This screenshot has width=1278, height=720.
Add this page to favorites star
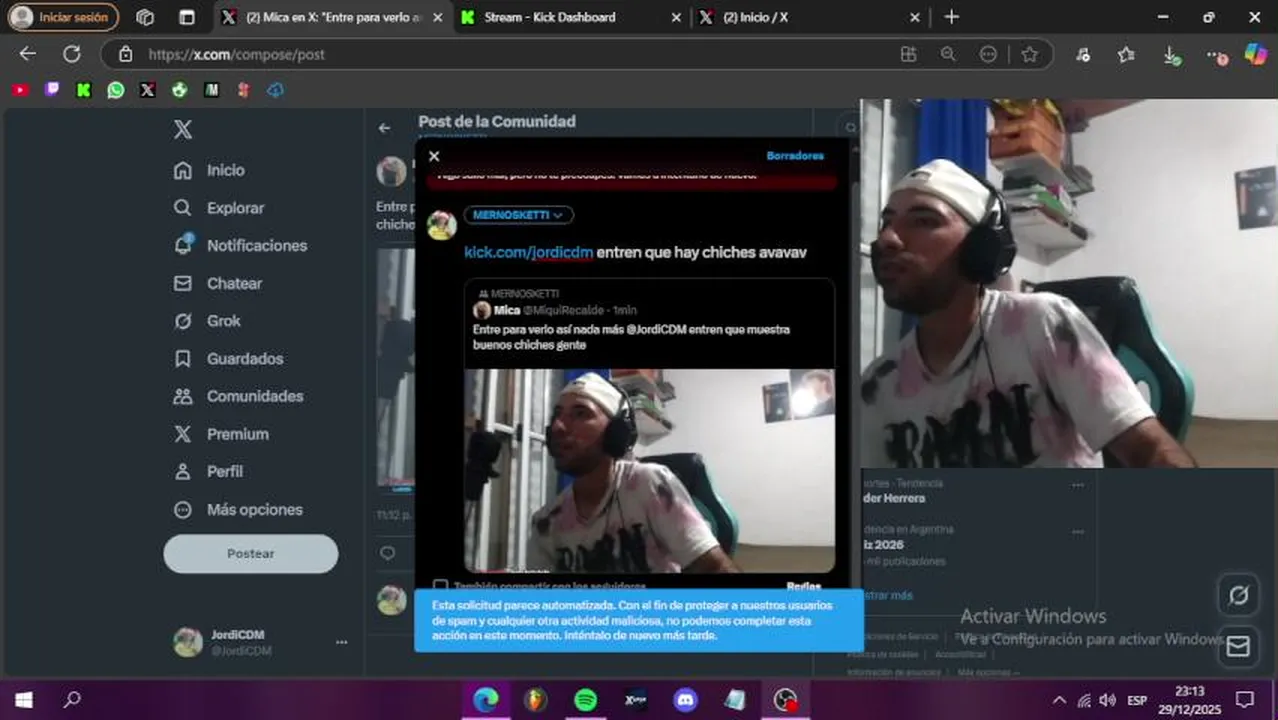click(x=1029, y=54)
